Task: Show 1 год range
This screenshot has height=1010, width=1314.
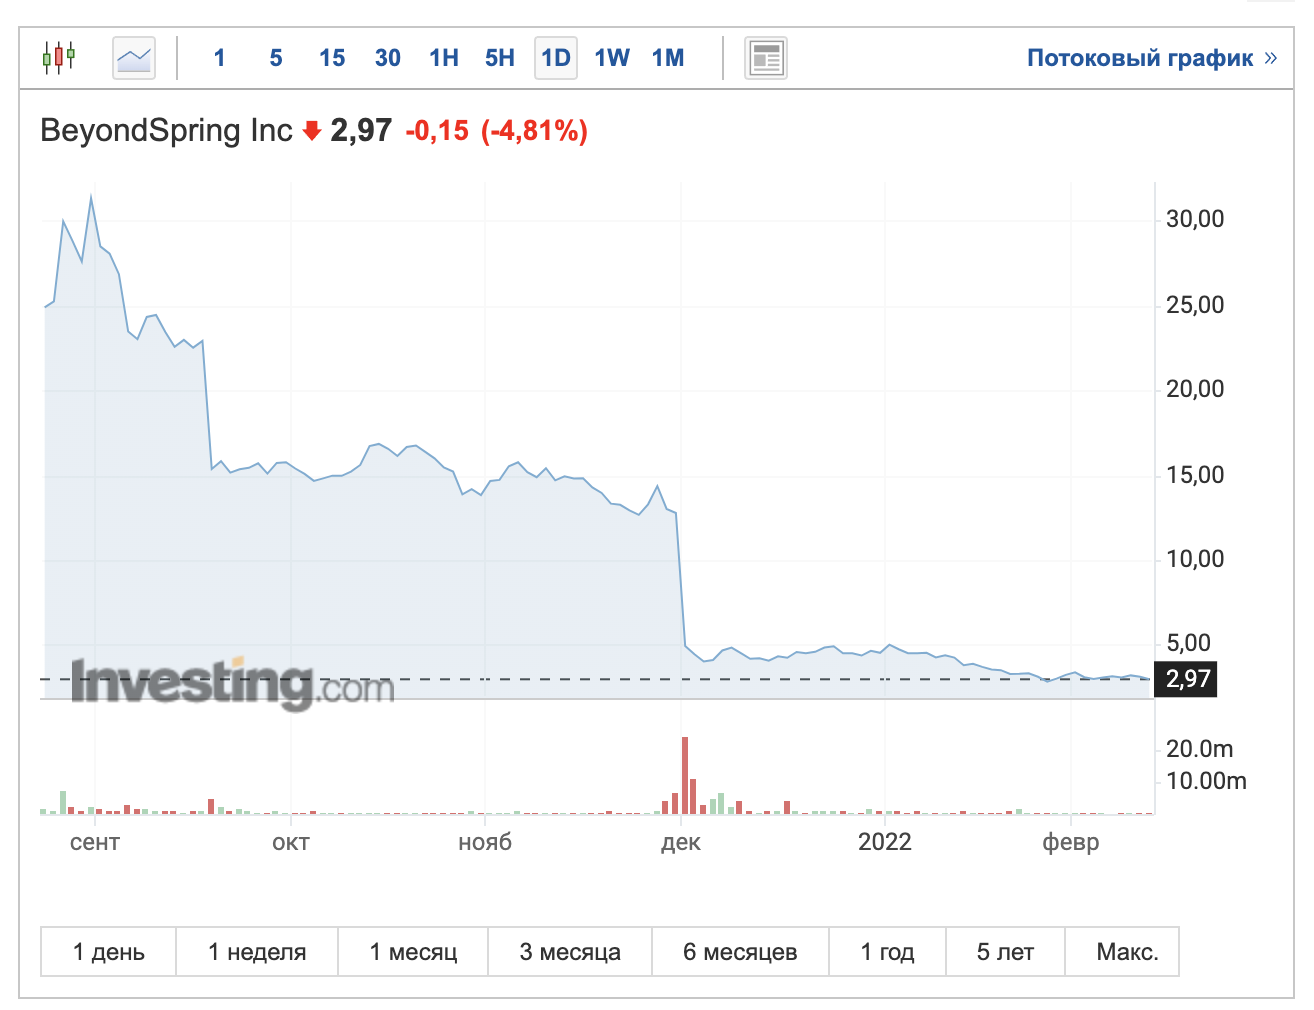Action: pyautogui.click(x=887, y=951)
